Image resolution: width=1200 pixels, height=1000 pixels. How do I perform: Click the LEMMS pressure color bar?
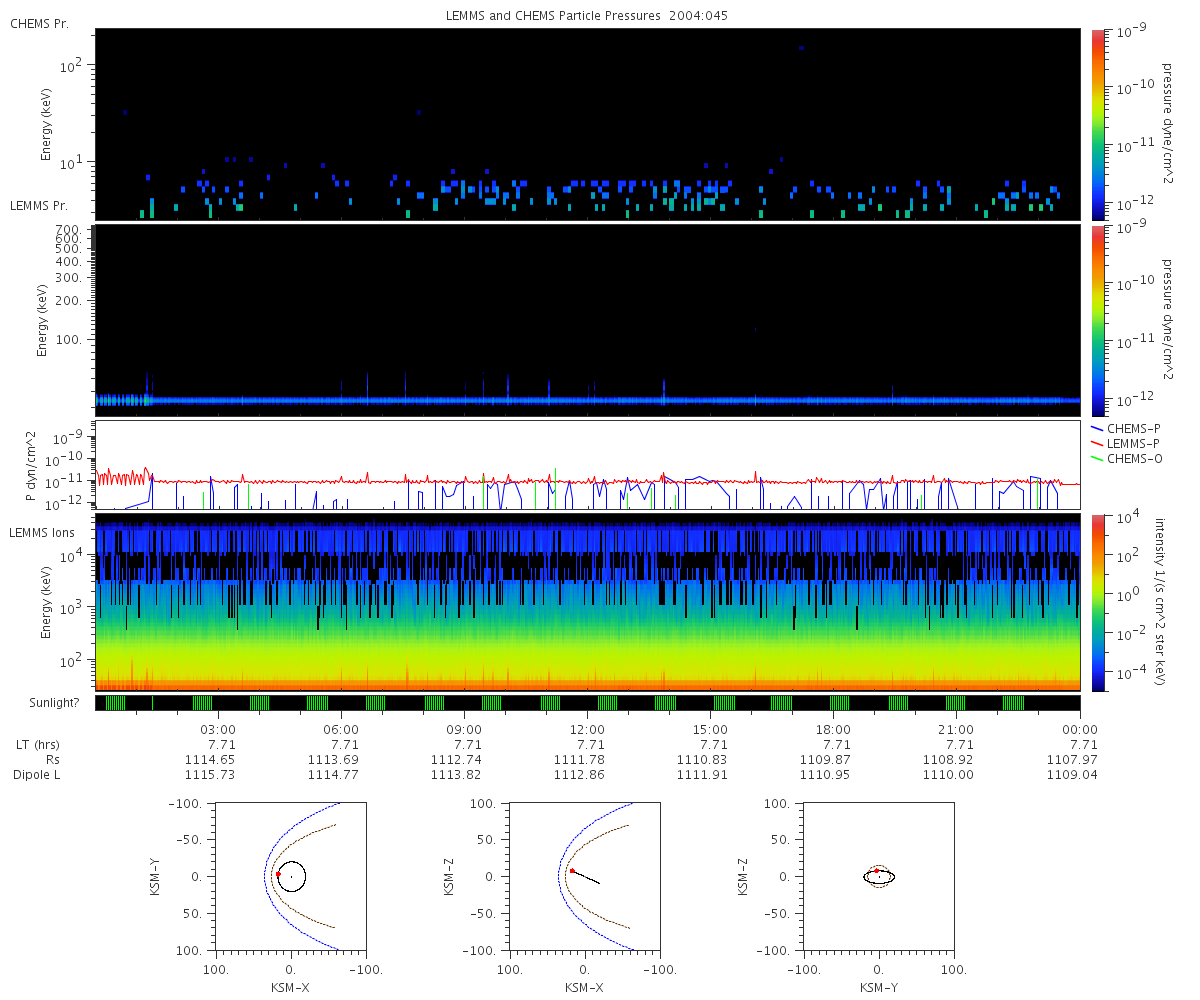tap(1097, 321)
